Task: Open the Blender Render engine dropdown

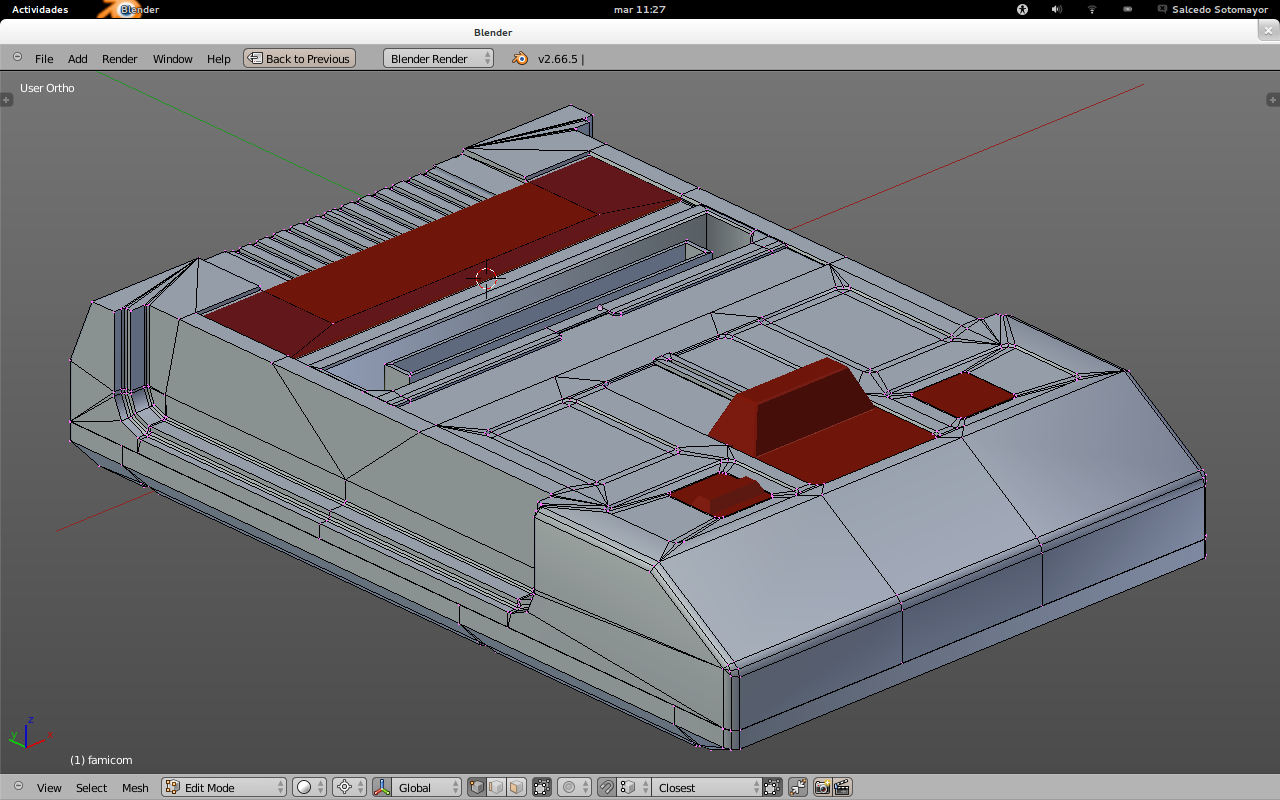Action: 438,59
